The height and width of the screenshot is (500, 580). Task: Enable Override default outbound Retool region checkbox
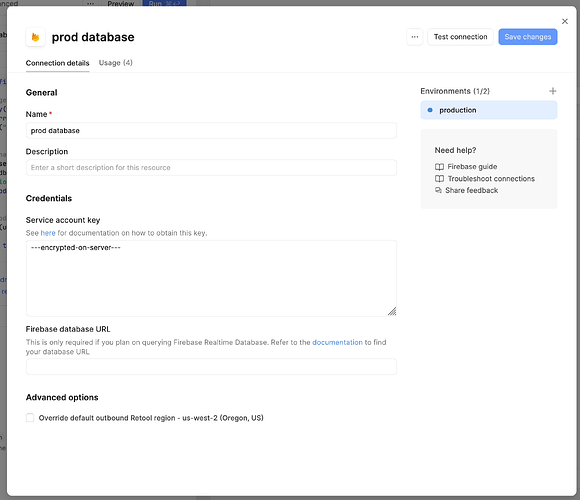[30, 418]
